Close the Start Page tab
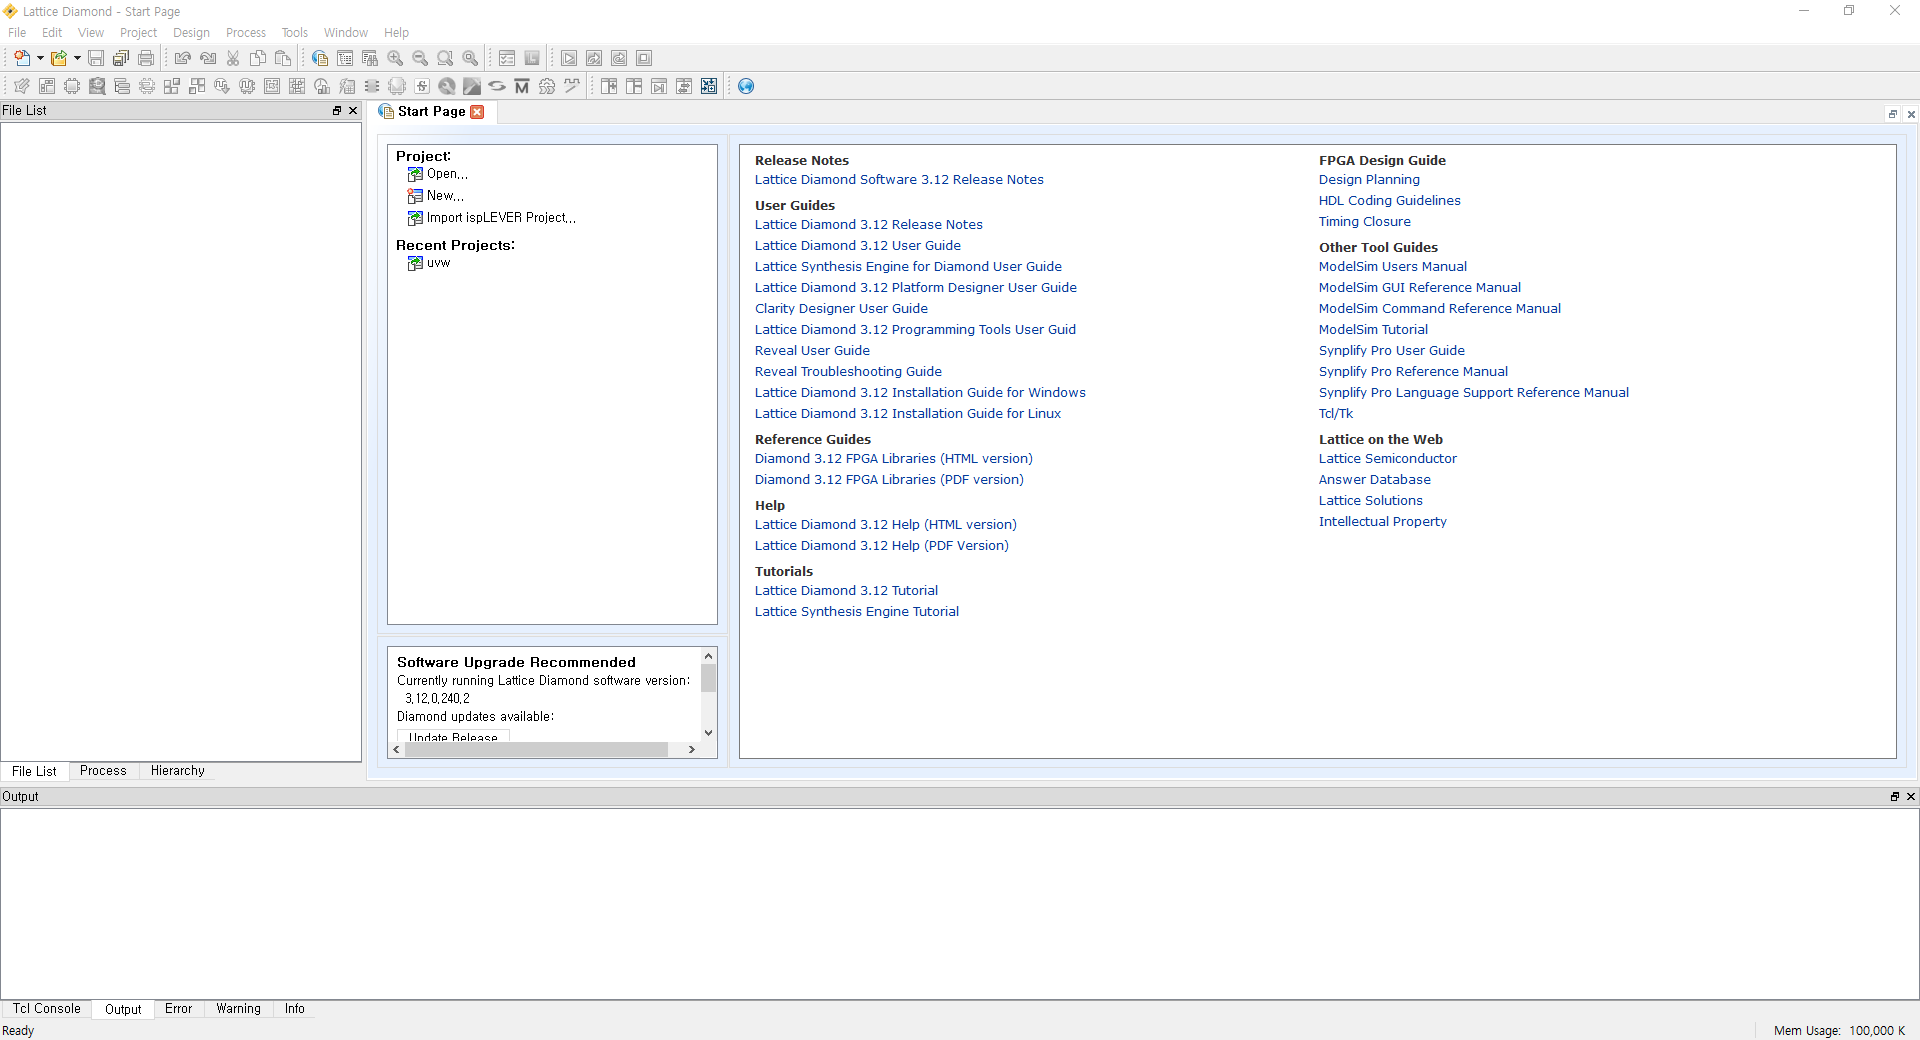This screenshot has width=1920, height=1040. tap(477, 112)
